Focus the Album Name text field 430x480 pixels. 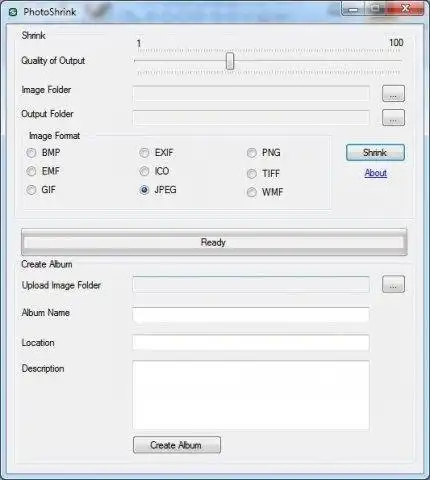click(x=251, y=314)
